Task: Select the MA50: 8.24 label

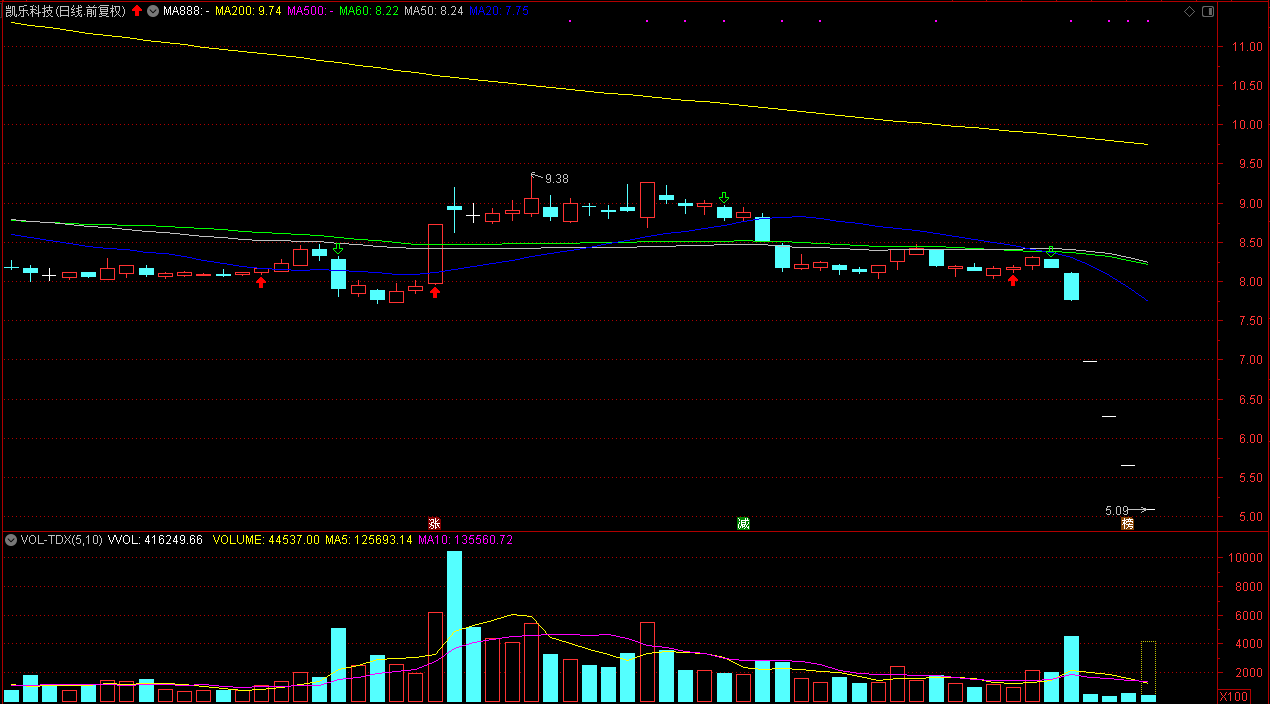Action: click(x=433, y=11)
